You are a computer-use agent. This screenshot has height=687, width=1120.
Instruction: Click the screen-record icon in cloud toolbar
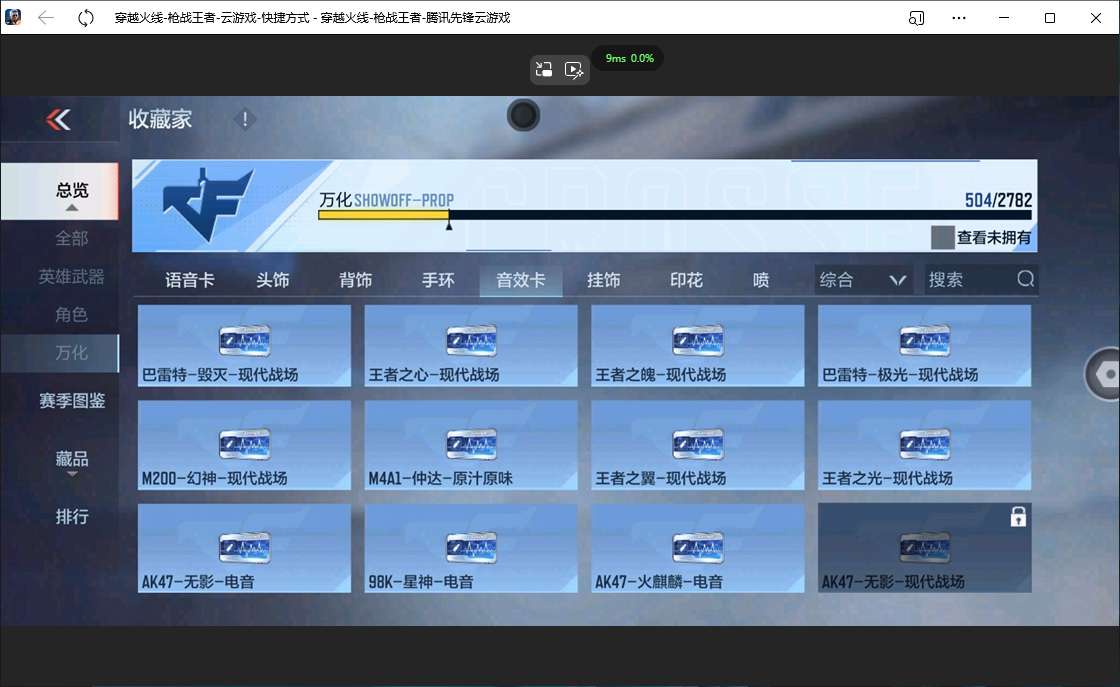[574, 69]
